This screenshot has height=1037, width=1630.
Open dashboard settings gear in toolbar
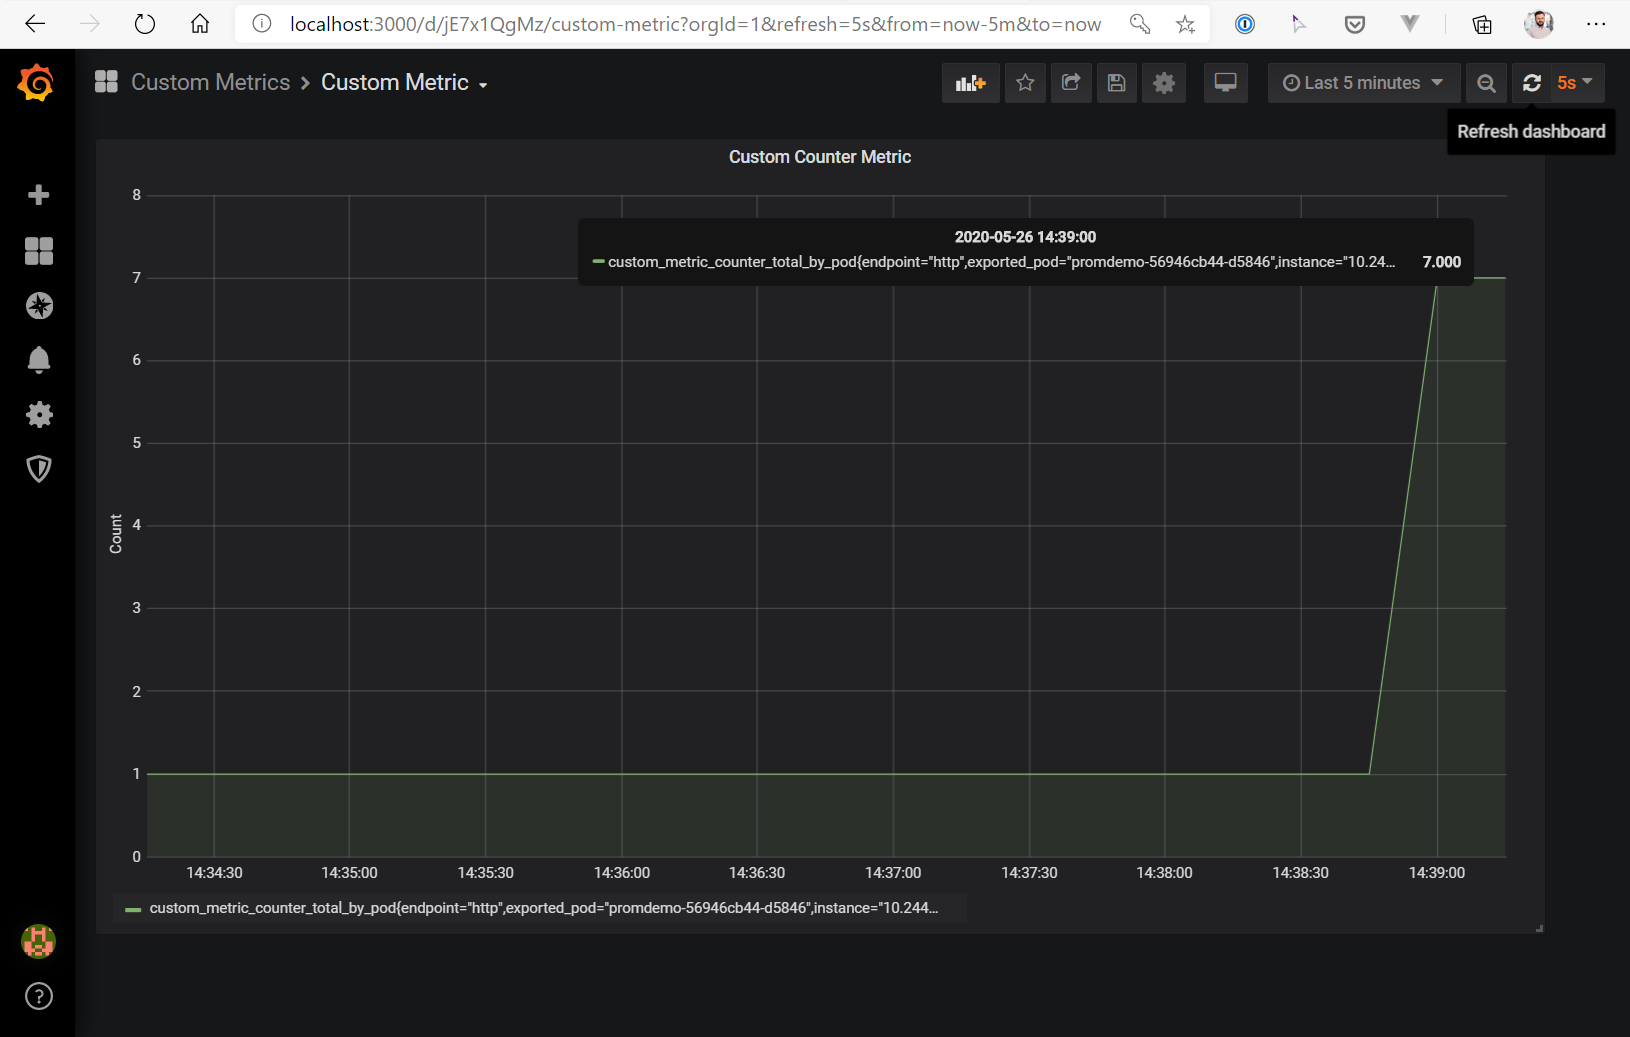click(x=1164, y=83)
